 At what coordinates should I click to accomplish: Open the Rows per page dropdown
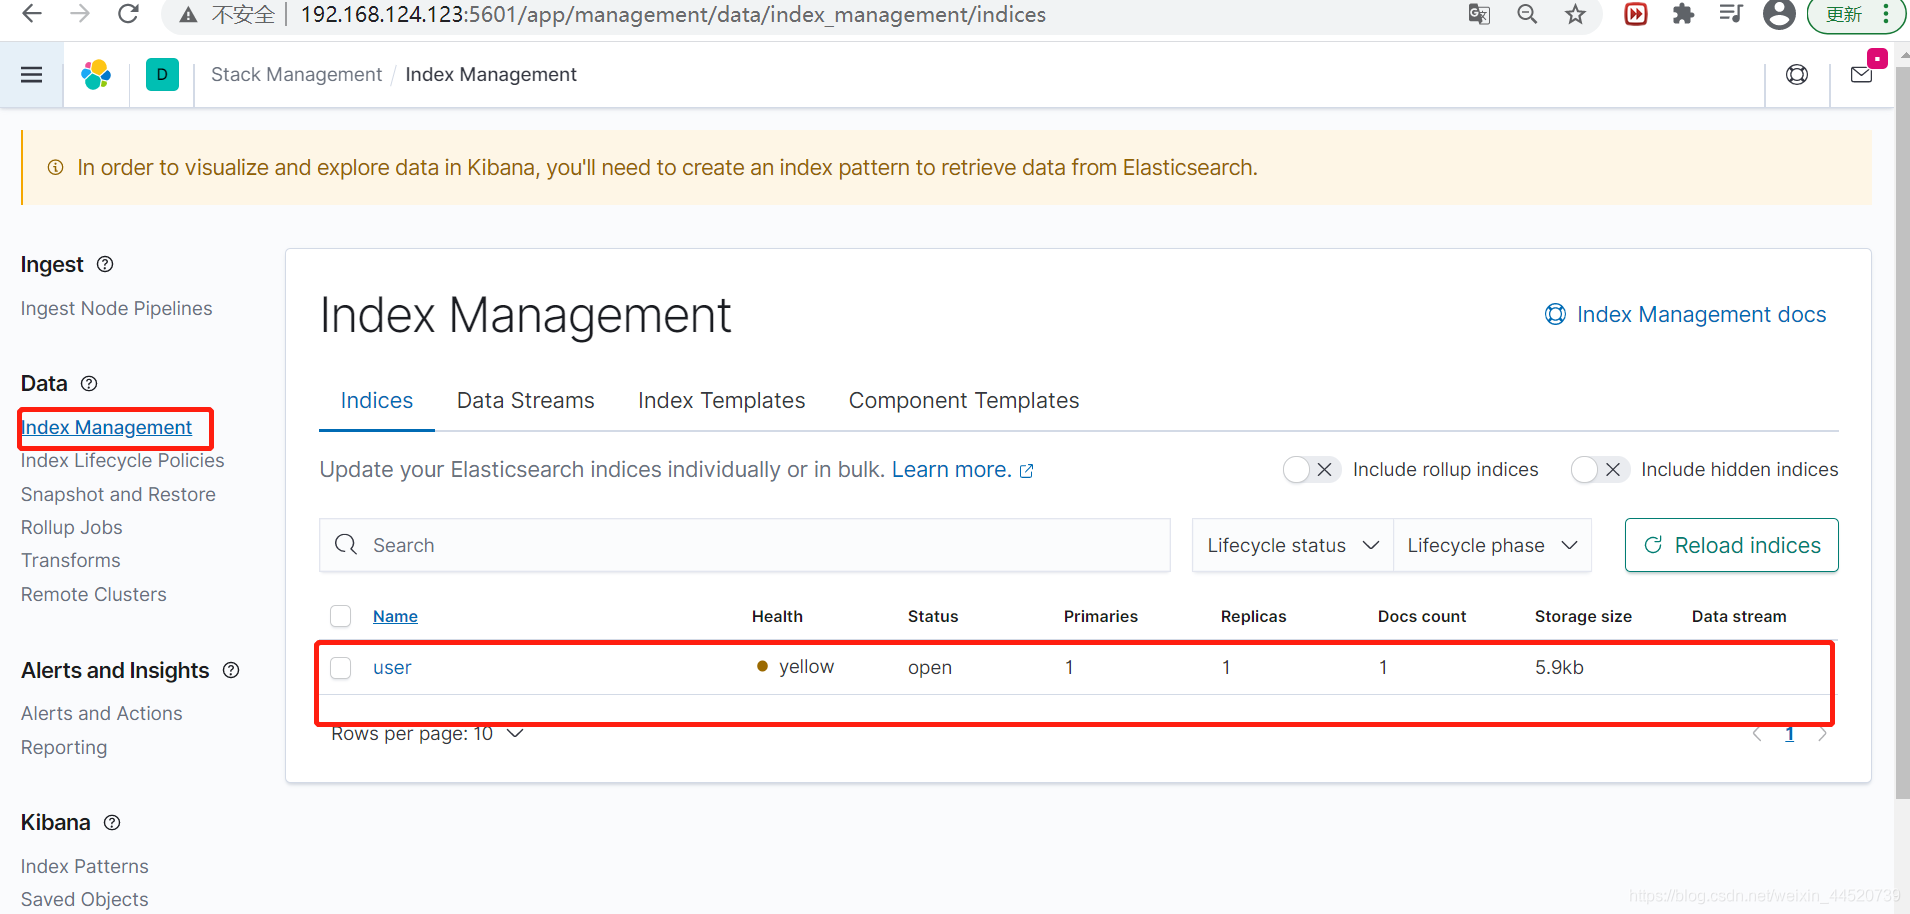[427, 734]
